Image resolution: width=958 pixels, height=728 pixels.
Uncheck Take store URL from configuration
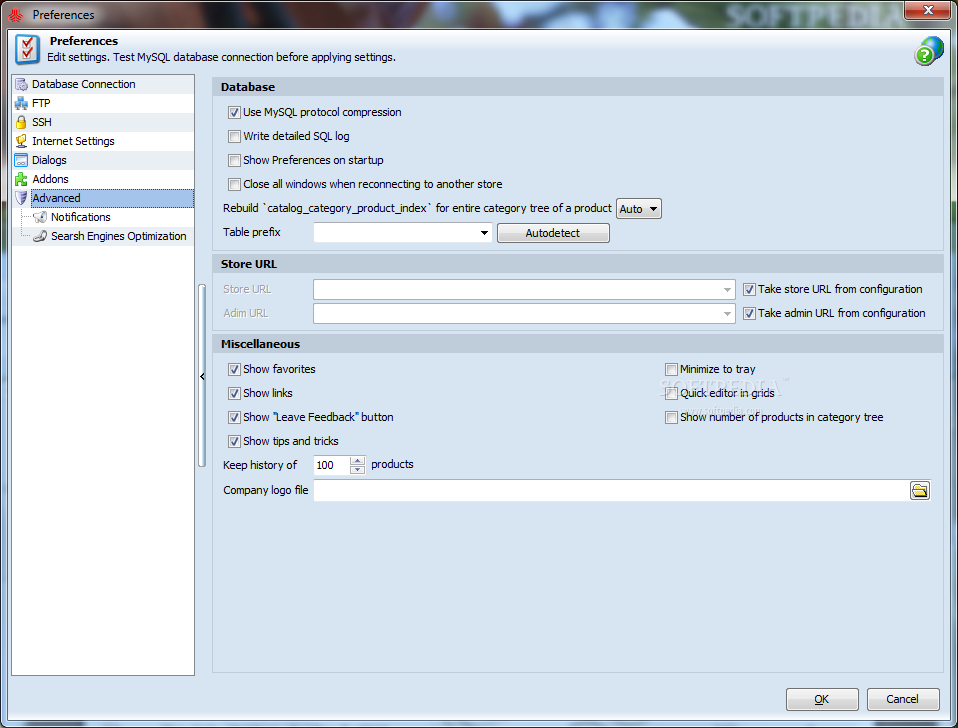(x=749, y=289)
